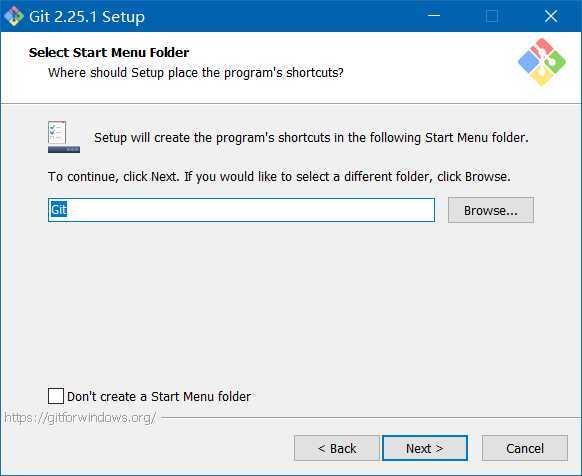Minimize the Git Setup window

click(434, 16)
